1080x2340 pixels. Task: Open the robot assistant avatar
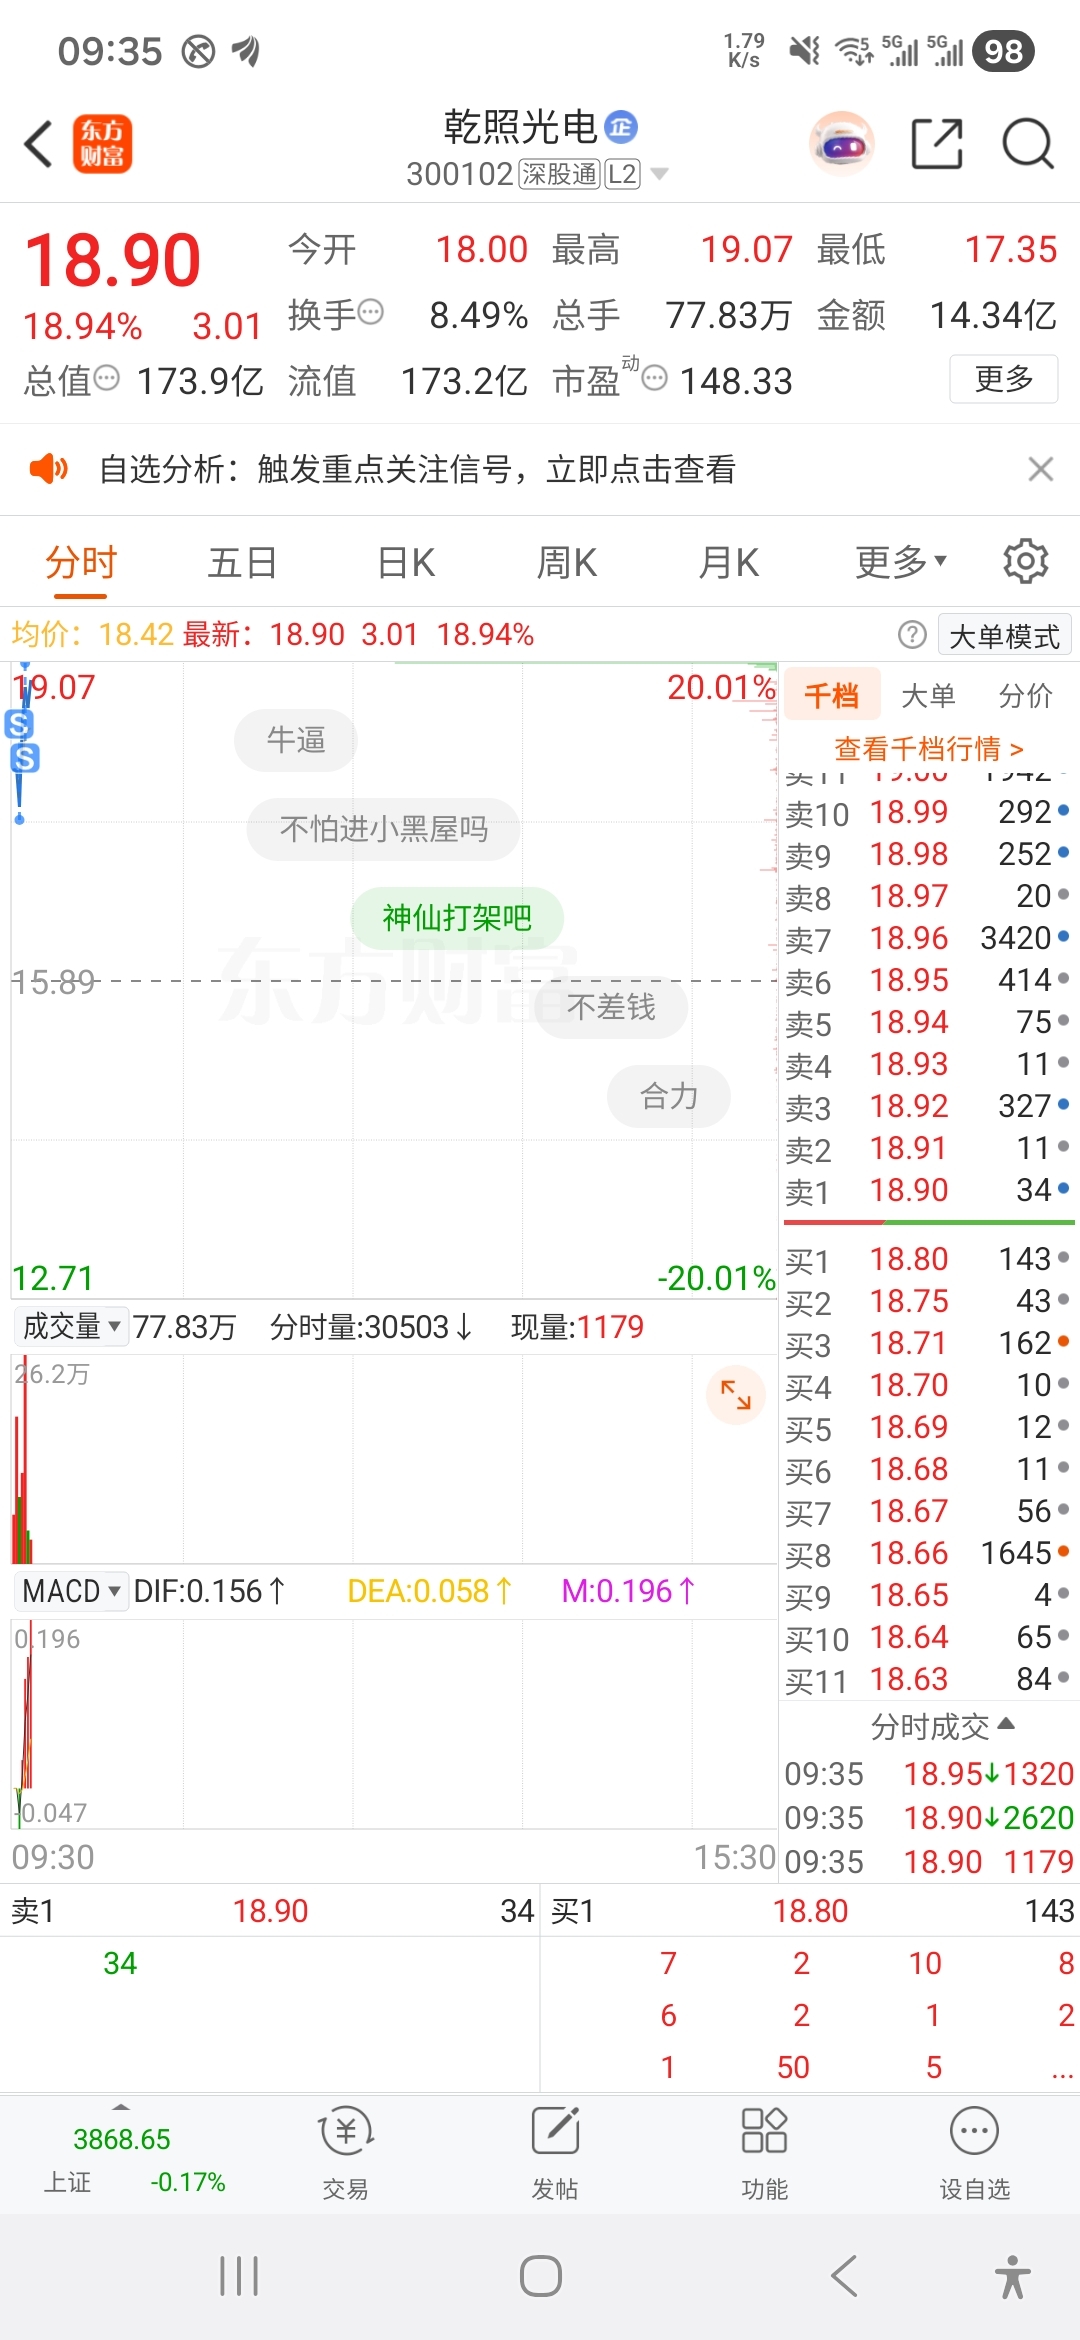842,144
